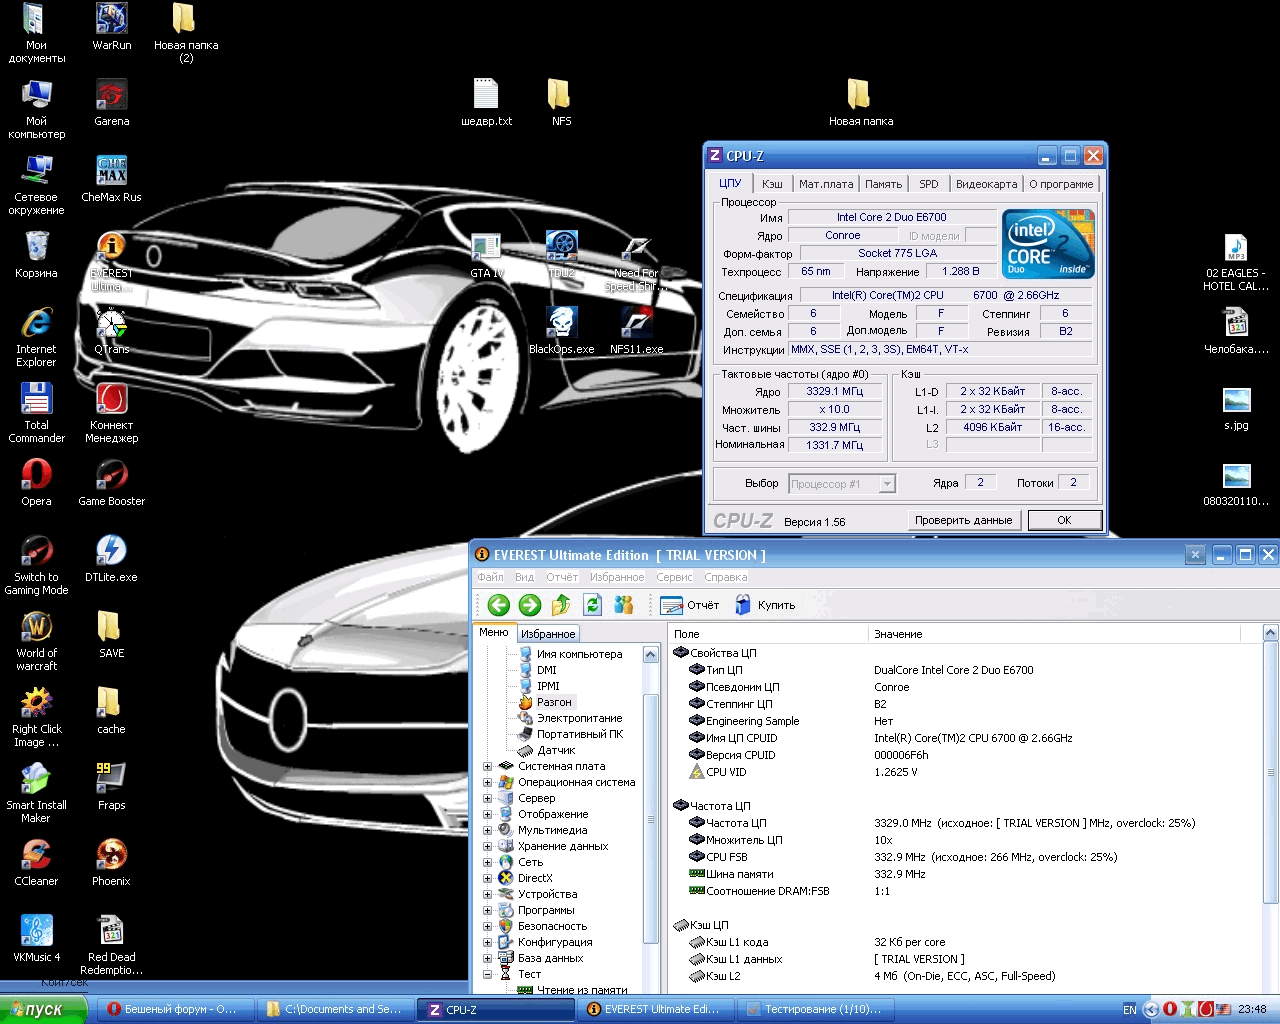
Task: Switch to the Избранное tab in EVEREST
Action: pyautogui.click(x=548, y=634)
